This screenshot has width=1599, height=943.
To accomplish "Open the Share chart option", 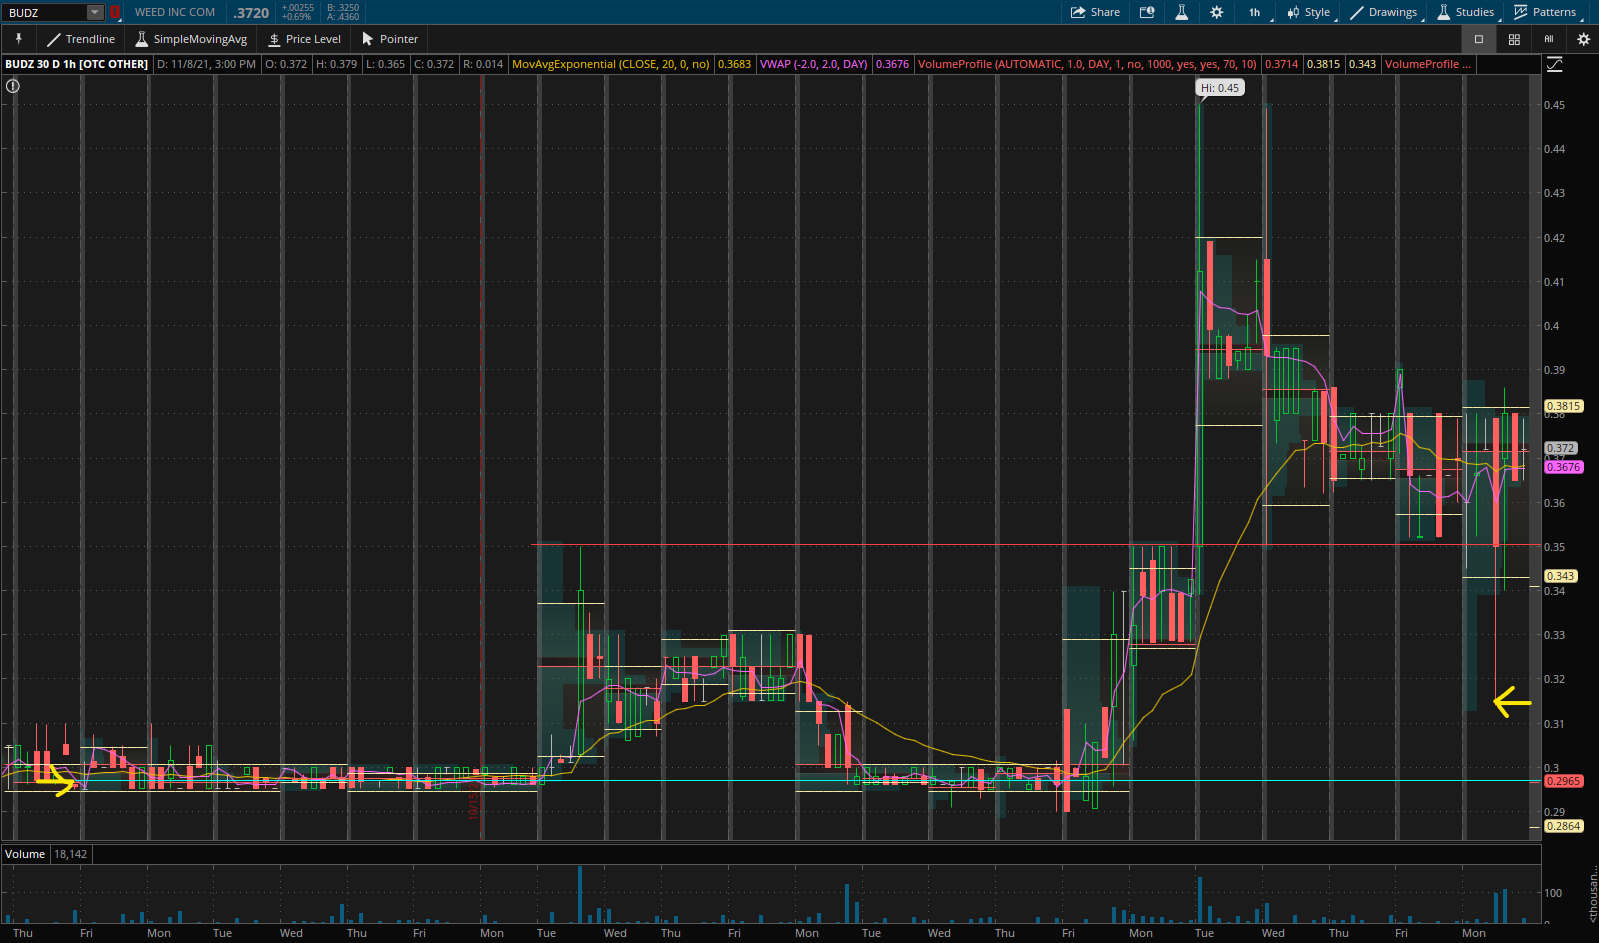I will (1095, 12).
